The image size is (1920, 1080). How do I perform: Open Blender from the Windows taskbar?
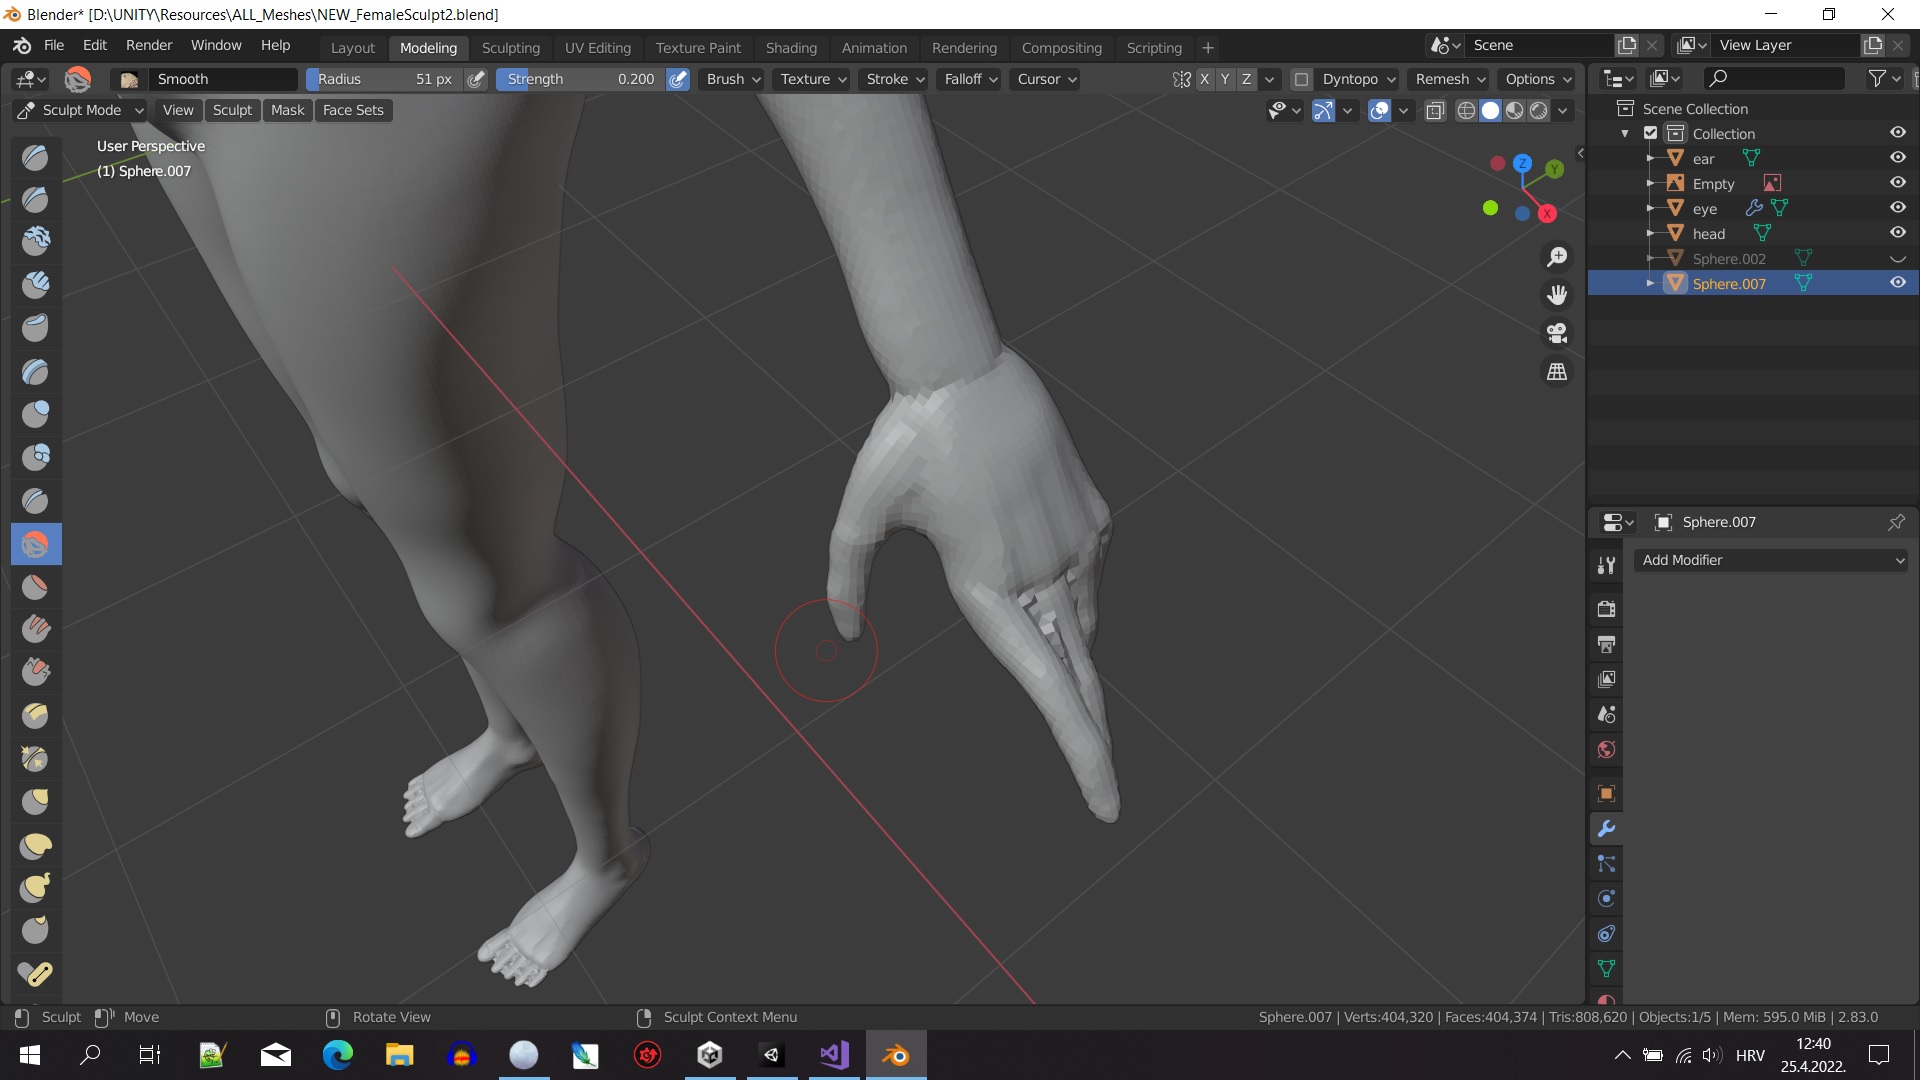896,1054
